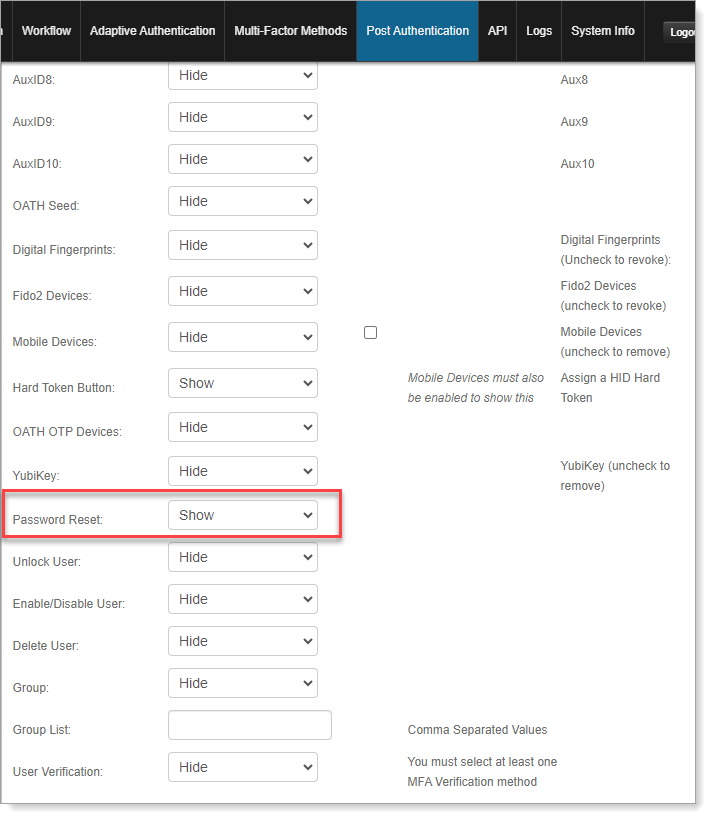Expand the Password Reset dropdown
711x819 pixels.
[x=243, y=516]
